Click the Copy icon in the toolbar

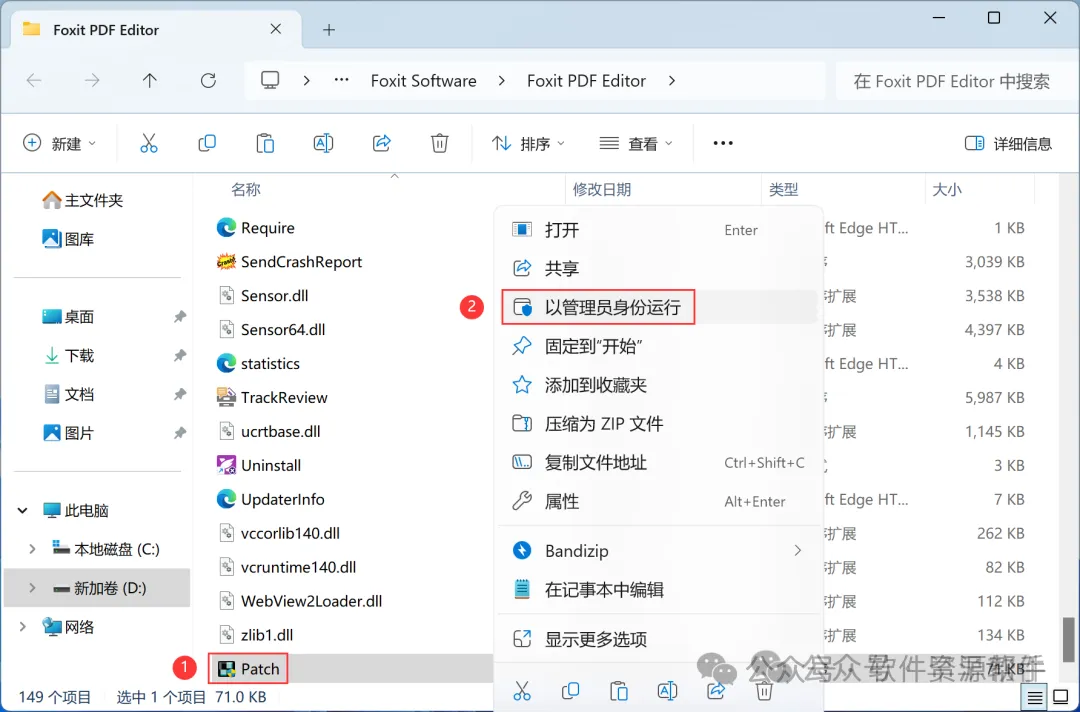tap(207, 143)
